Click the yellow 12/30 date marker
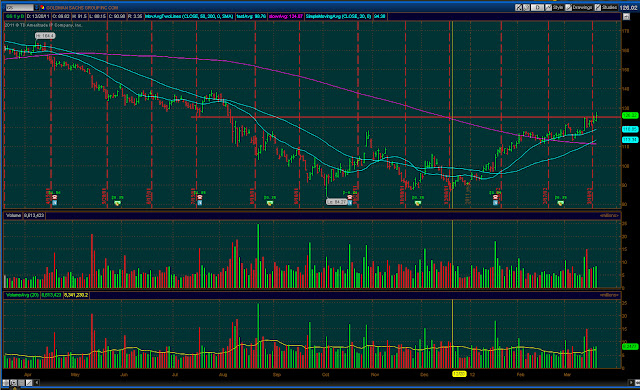 pos(459,374)
